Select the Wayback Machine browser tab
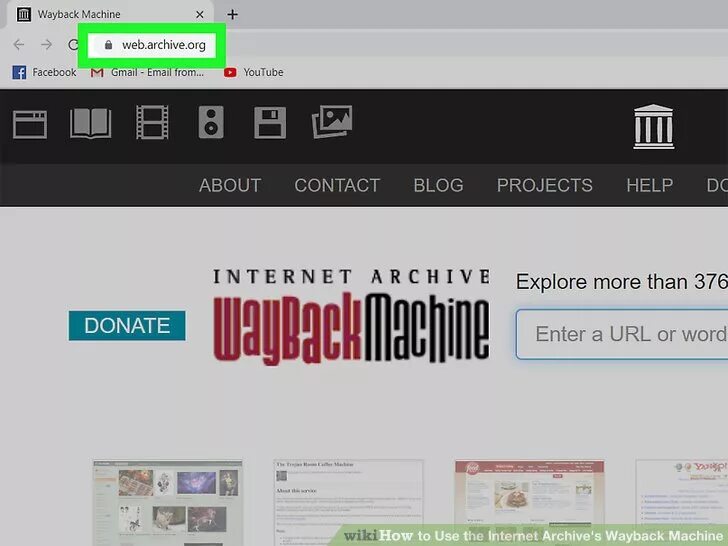Screen dimensions: 728x546 click(x=110, y=14)
